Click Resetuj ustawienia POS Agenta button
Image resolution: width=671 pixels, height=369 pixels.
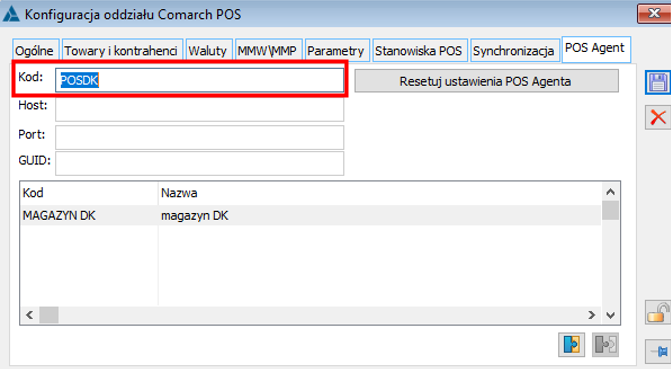point(487,81)
